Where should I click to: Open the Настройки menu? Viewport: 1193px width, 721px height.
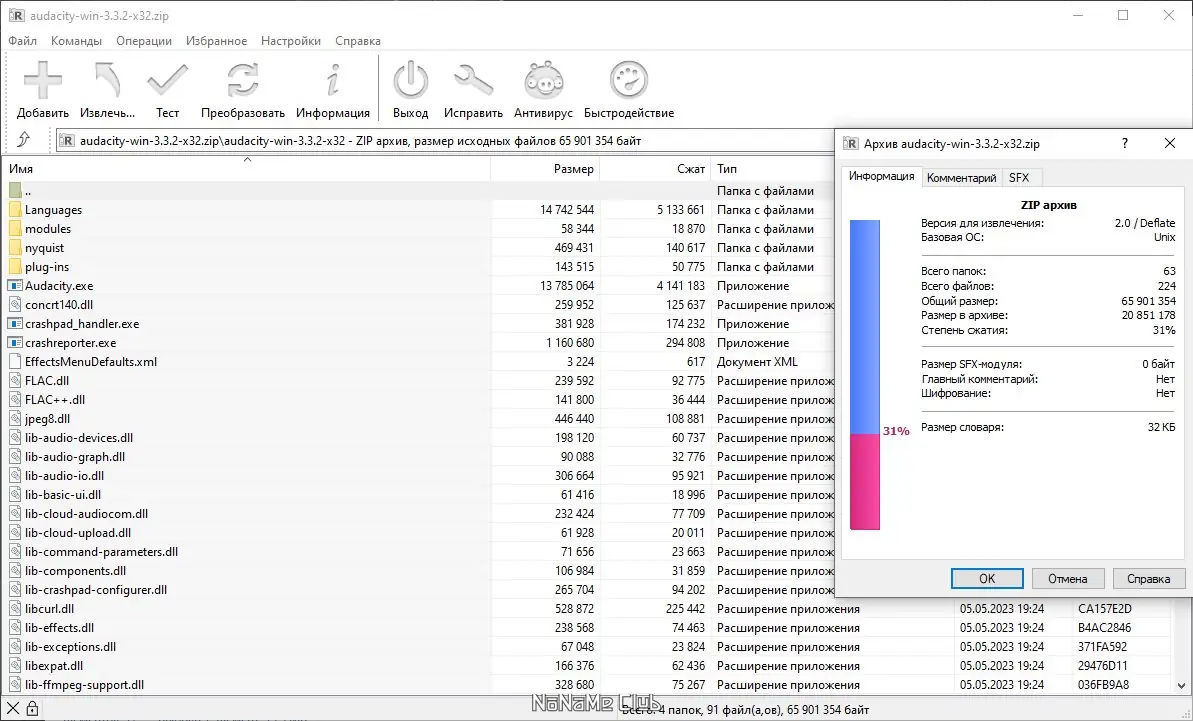pos(291,41)
